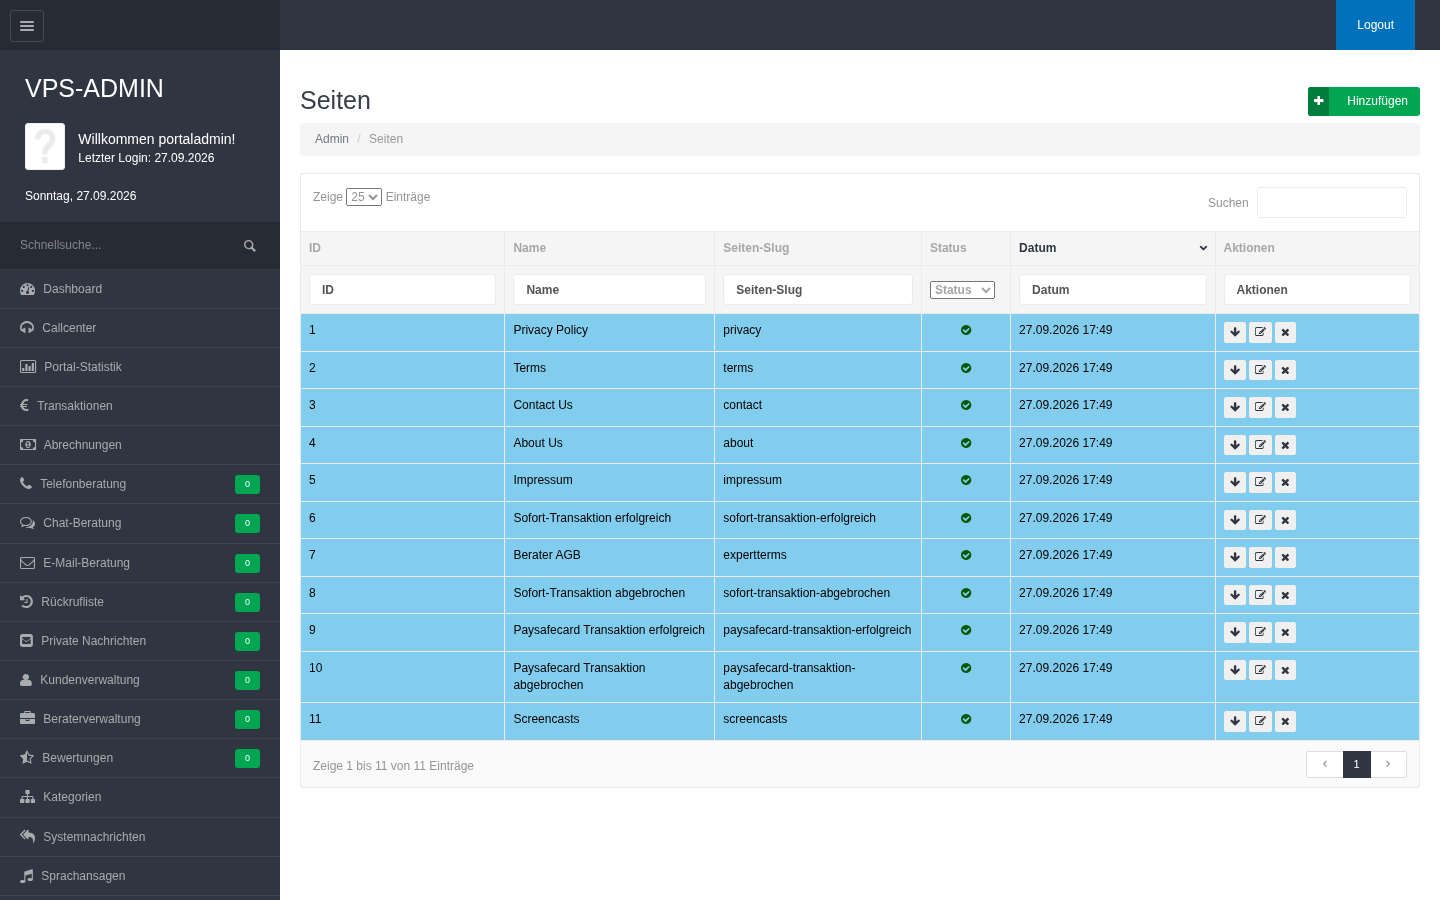Go to Transaktionen in the sidebar
This screenshot has height=900, width=1440.
click(140, 406)
